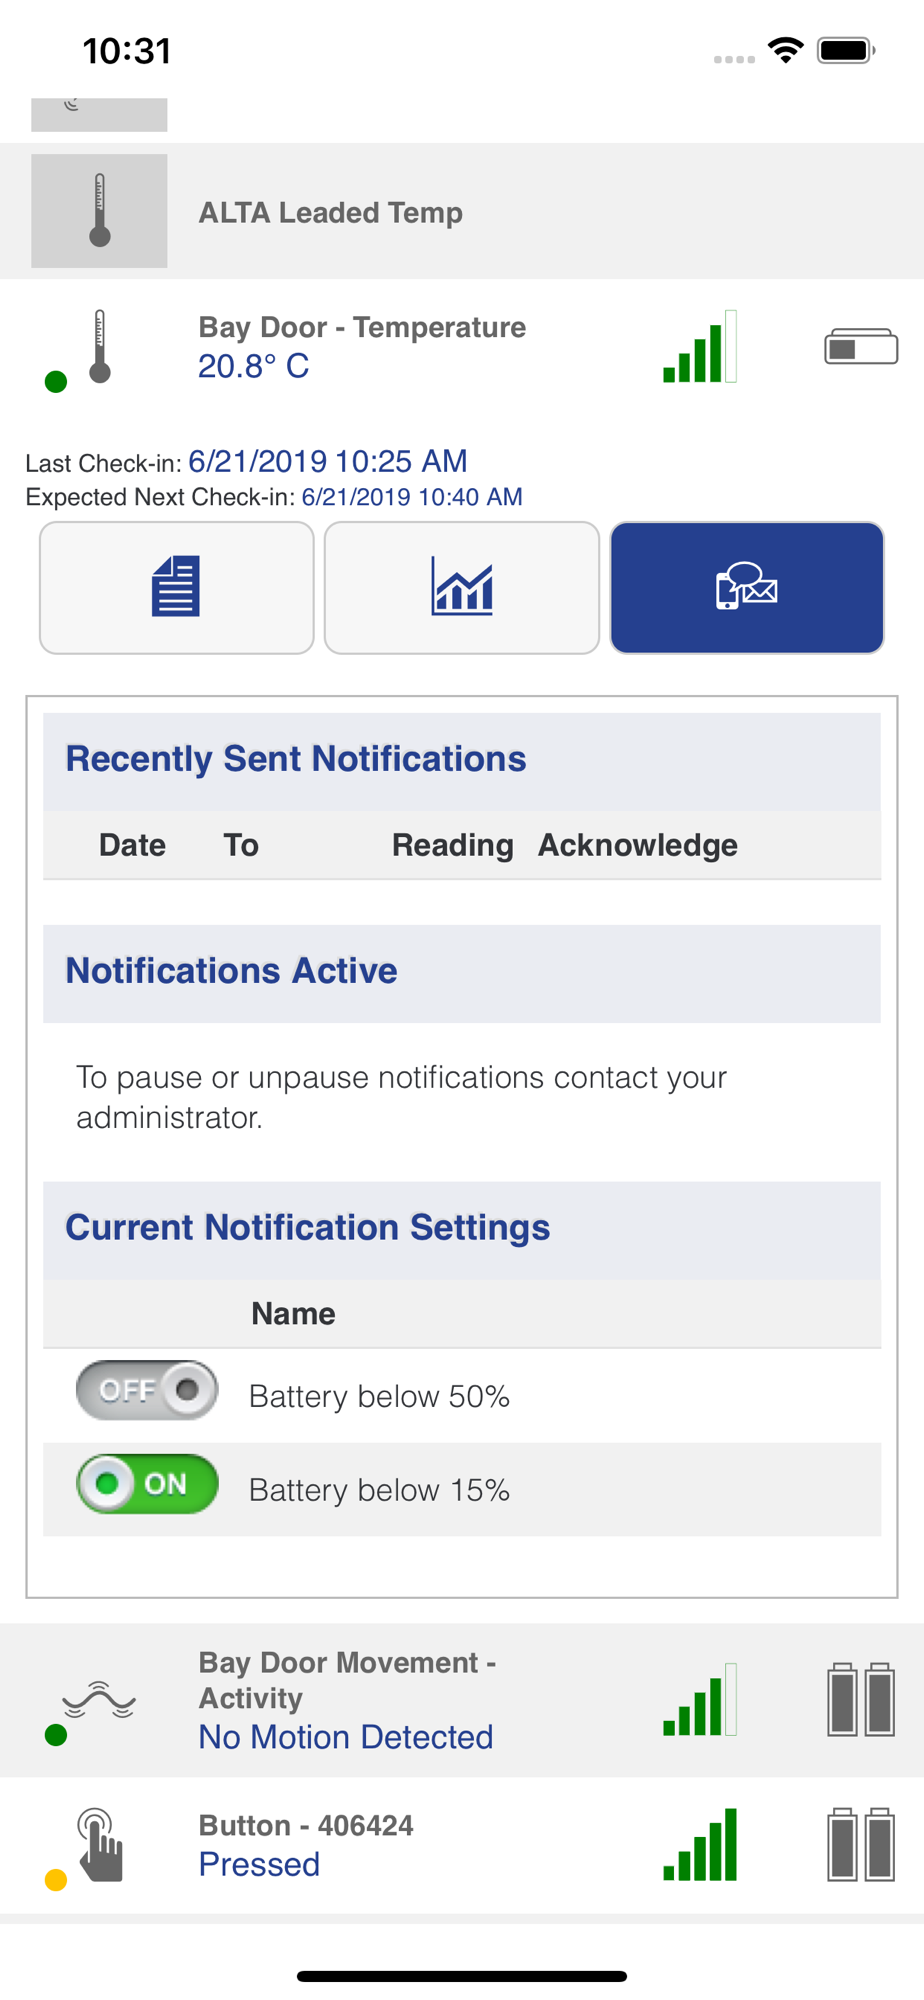This screenshot has height=2000, width=924.
Task: Turn off the Battery below 15% notification
Action: [147, 1484]
